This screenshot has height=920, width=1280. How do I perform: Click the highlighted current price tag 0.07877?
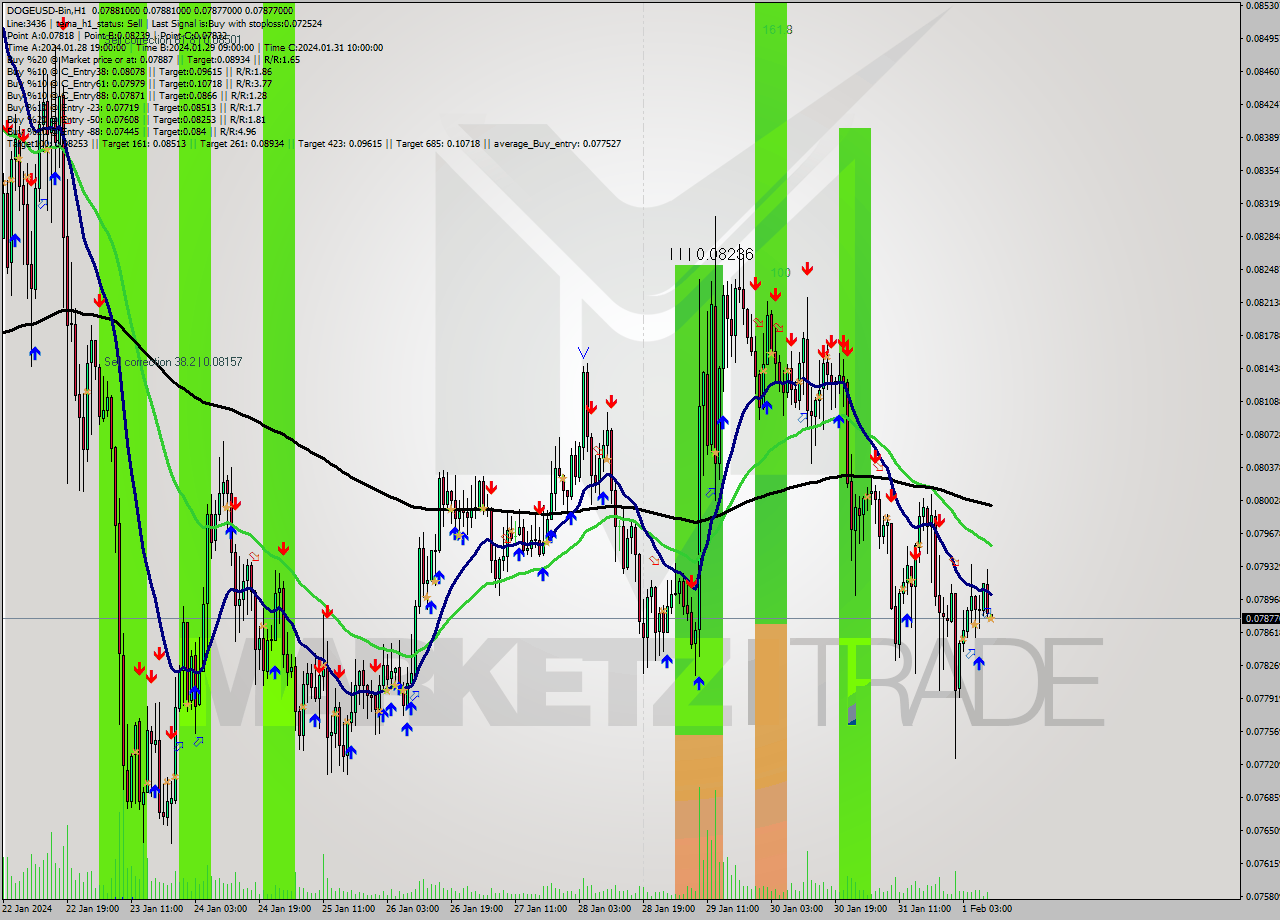pos(1260,618)
